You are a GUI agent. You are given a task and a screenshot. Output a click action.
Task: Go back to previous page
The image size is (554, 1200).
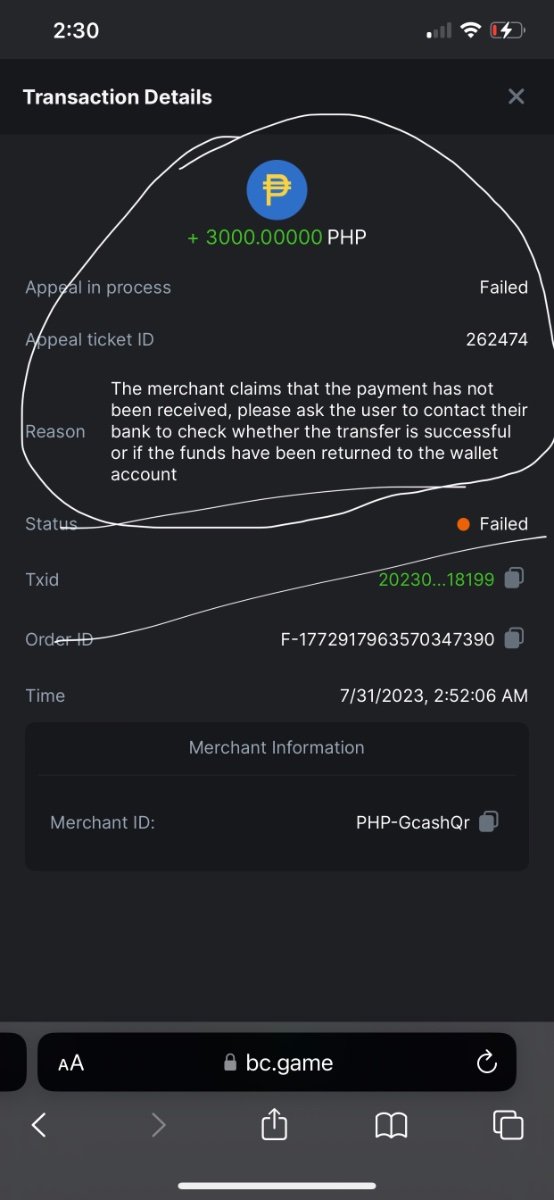(39, 1125)
